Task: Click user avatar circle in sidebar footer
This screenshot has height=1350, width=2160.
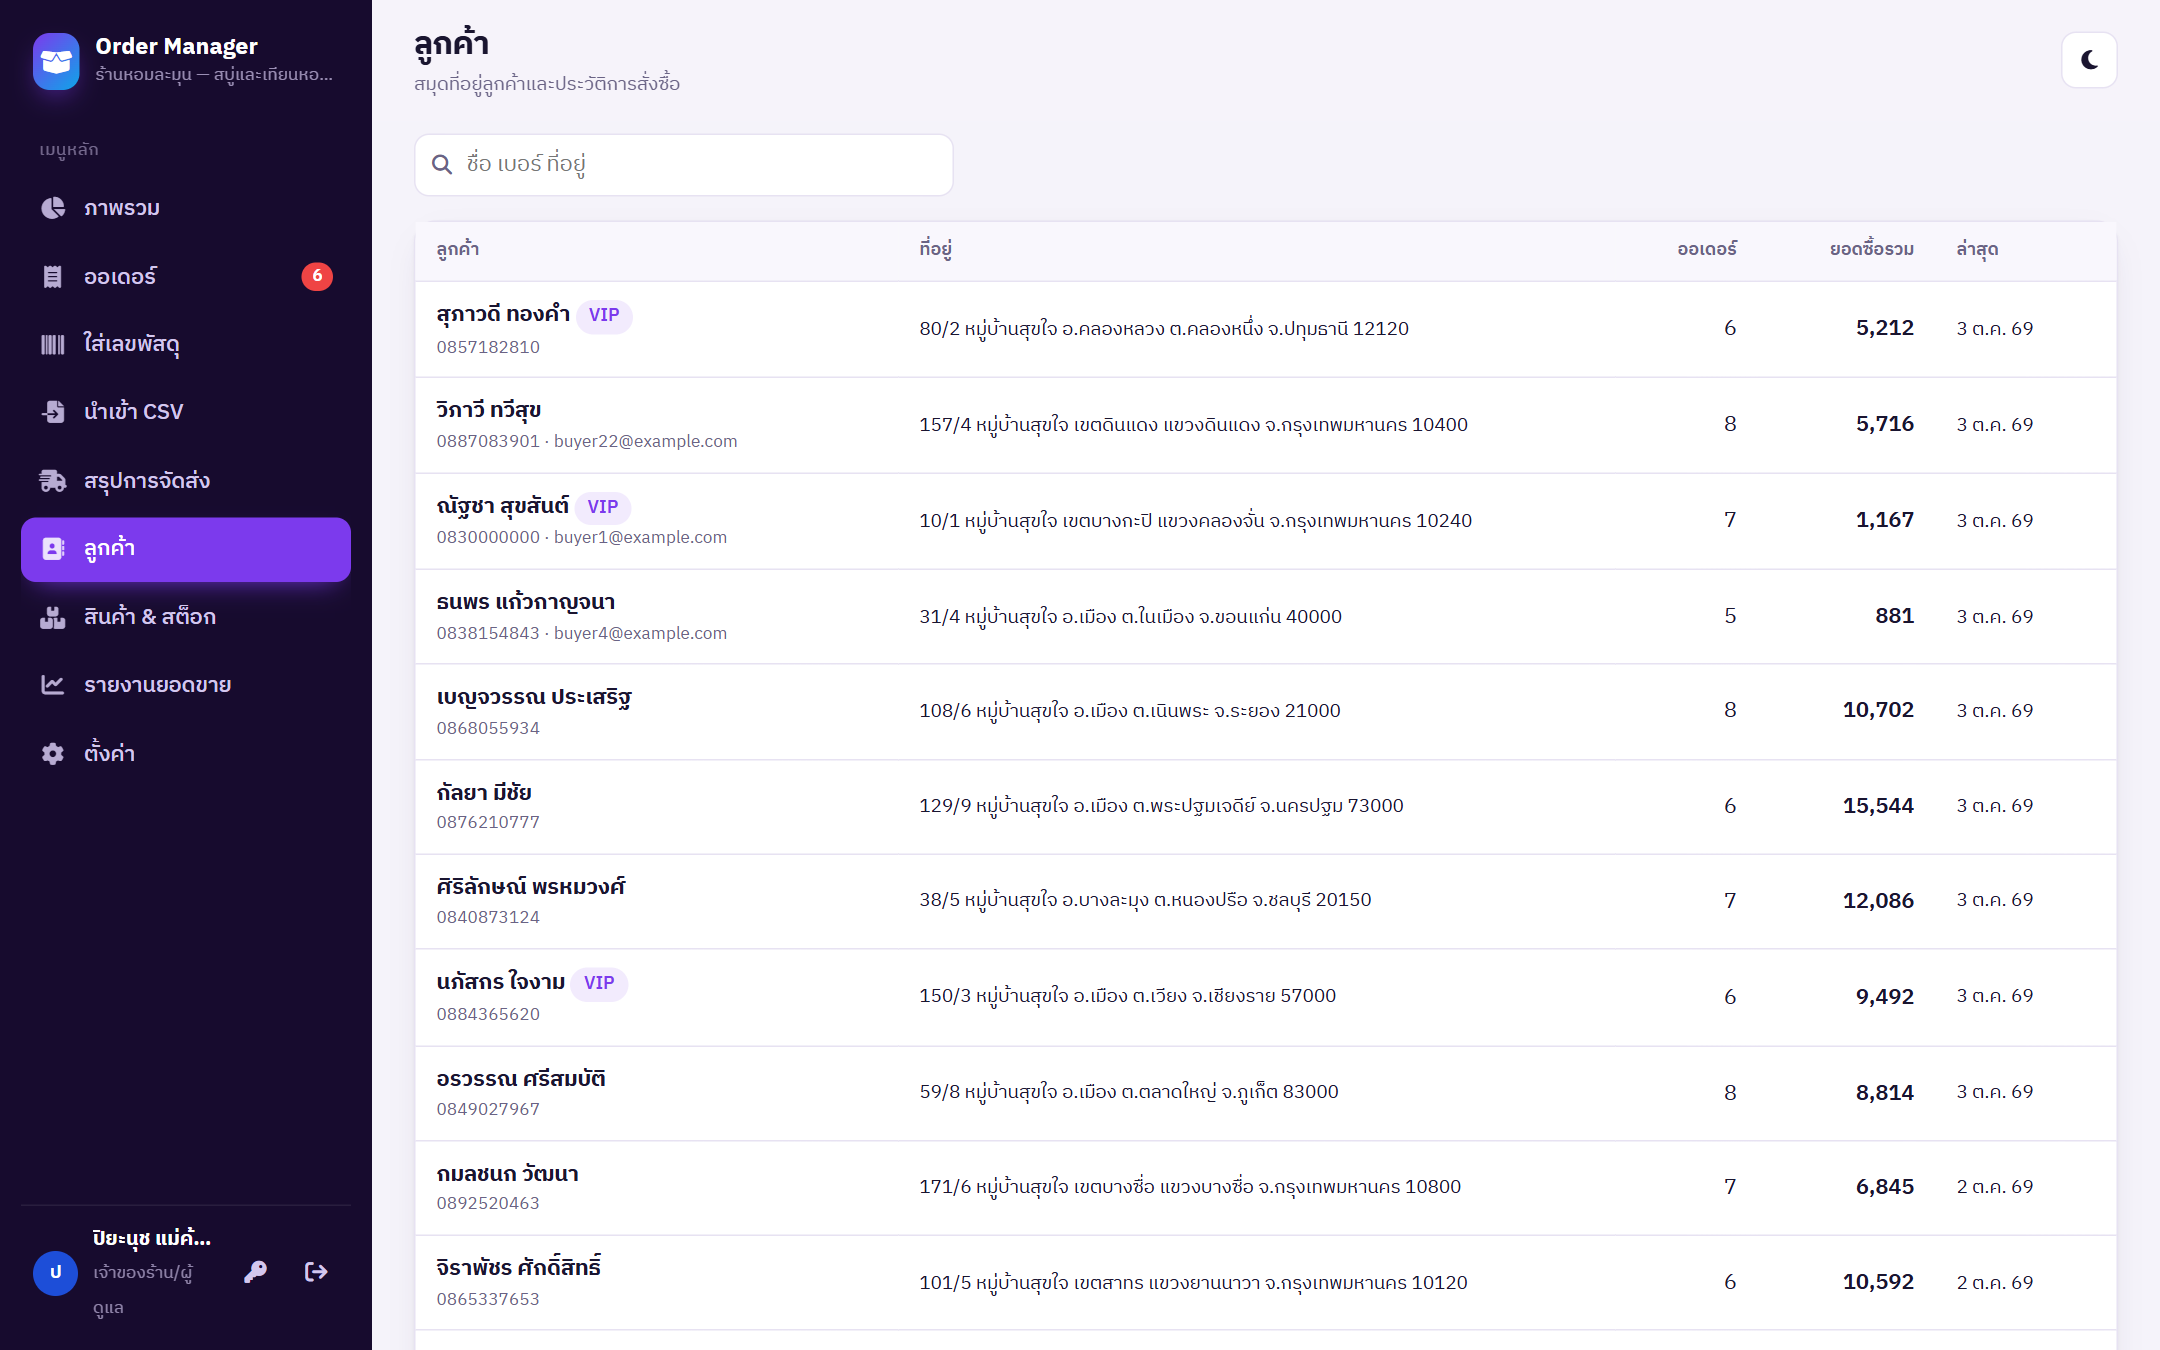Action: [x=56, y=1273]
